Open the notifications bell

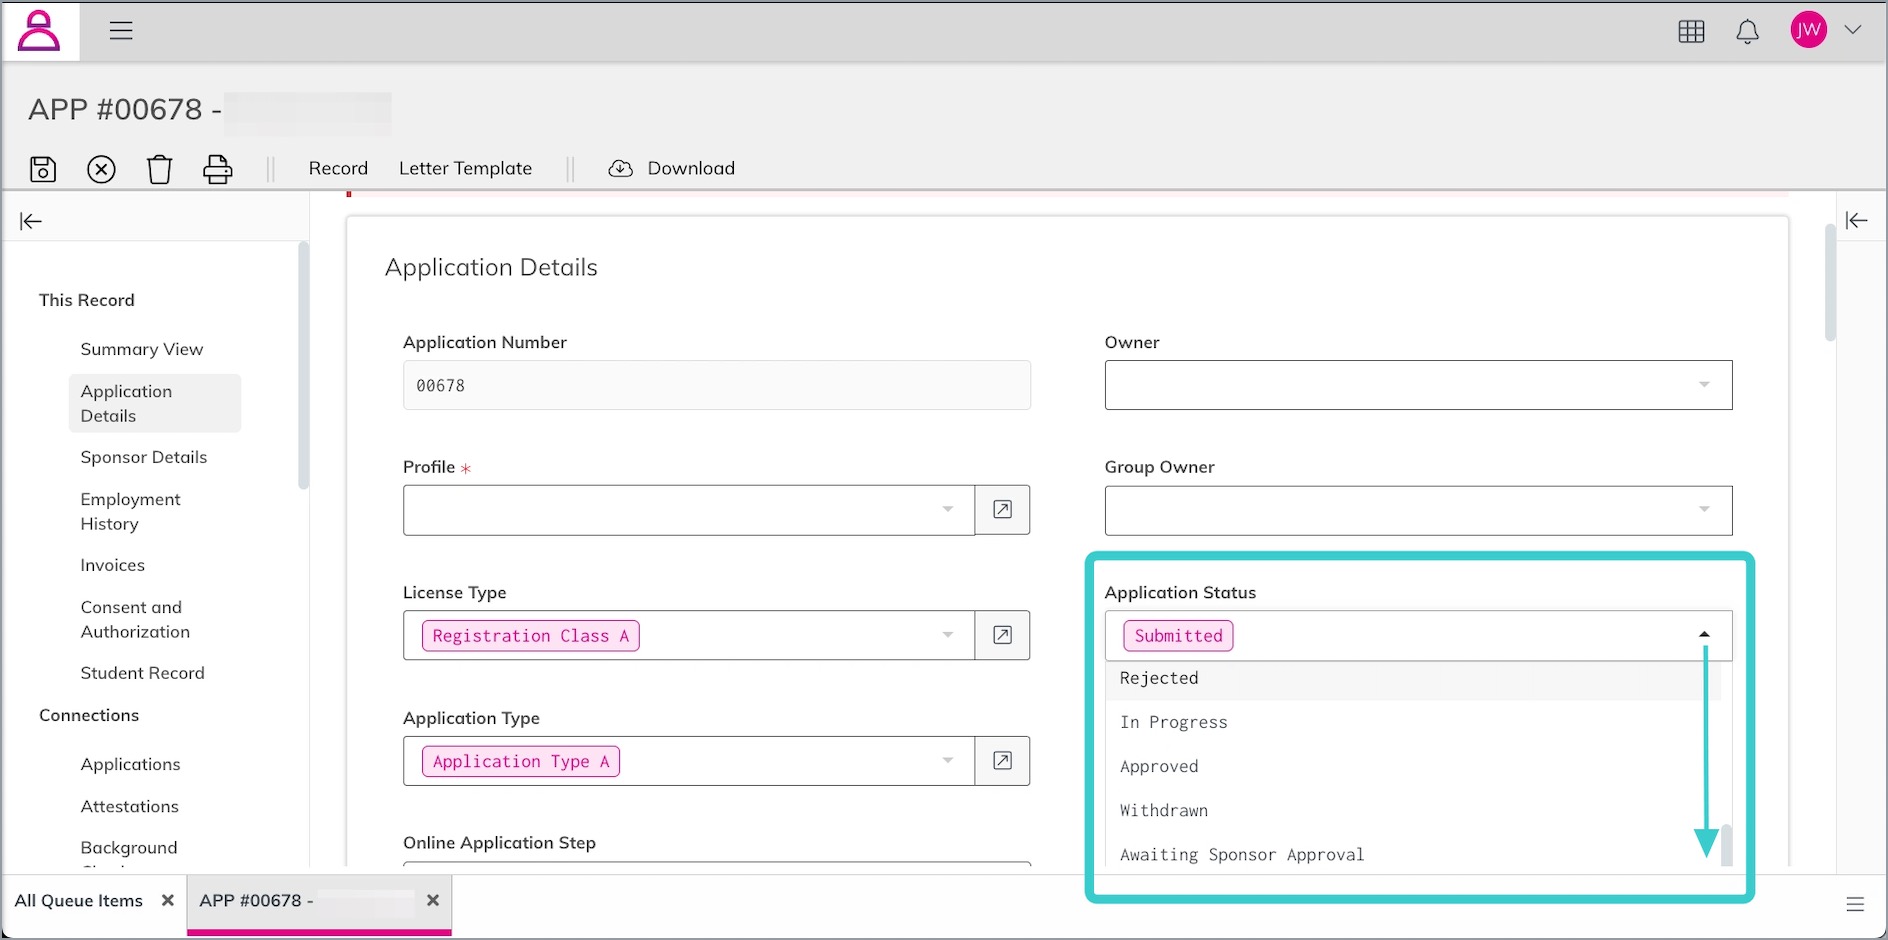pyautogui.click(x=1747, y=31)
